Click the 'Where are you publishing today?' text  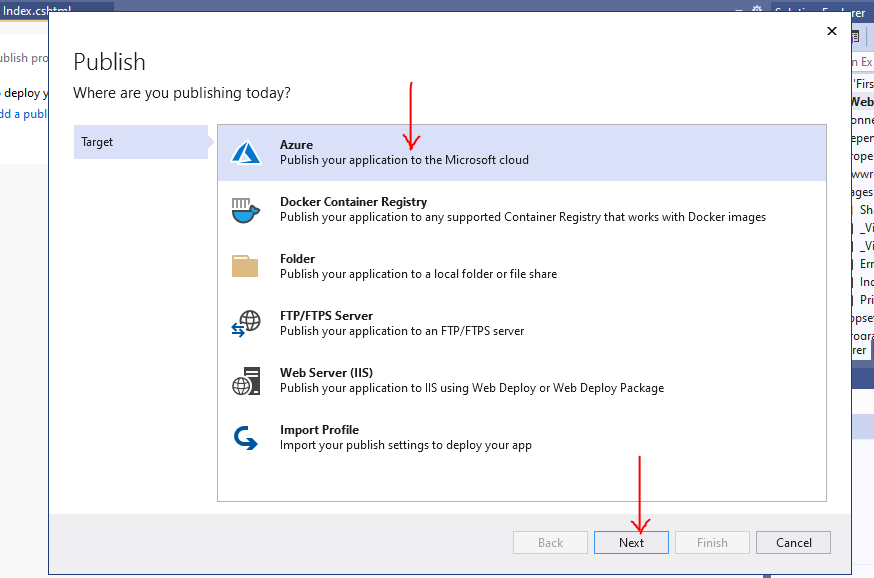tap(182, 93)
